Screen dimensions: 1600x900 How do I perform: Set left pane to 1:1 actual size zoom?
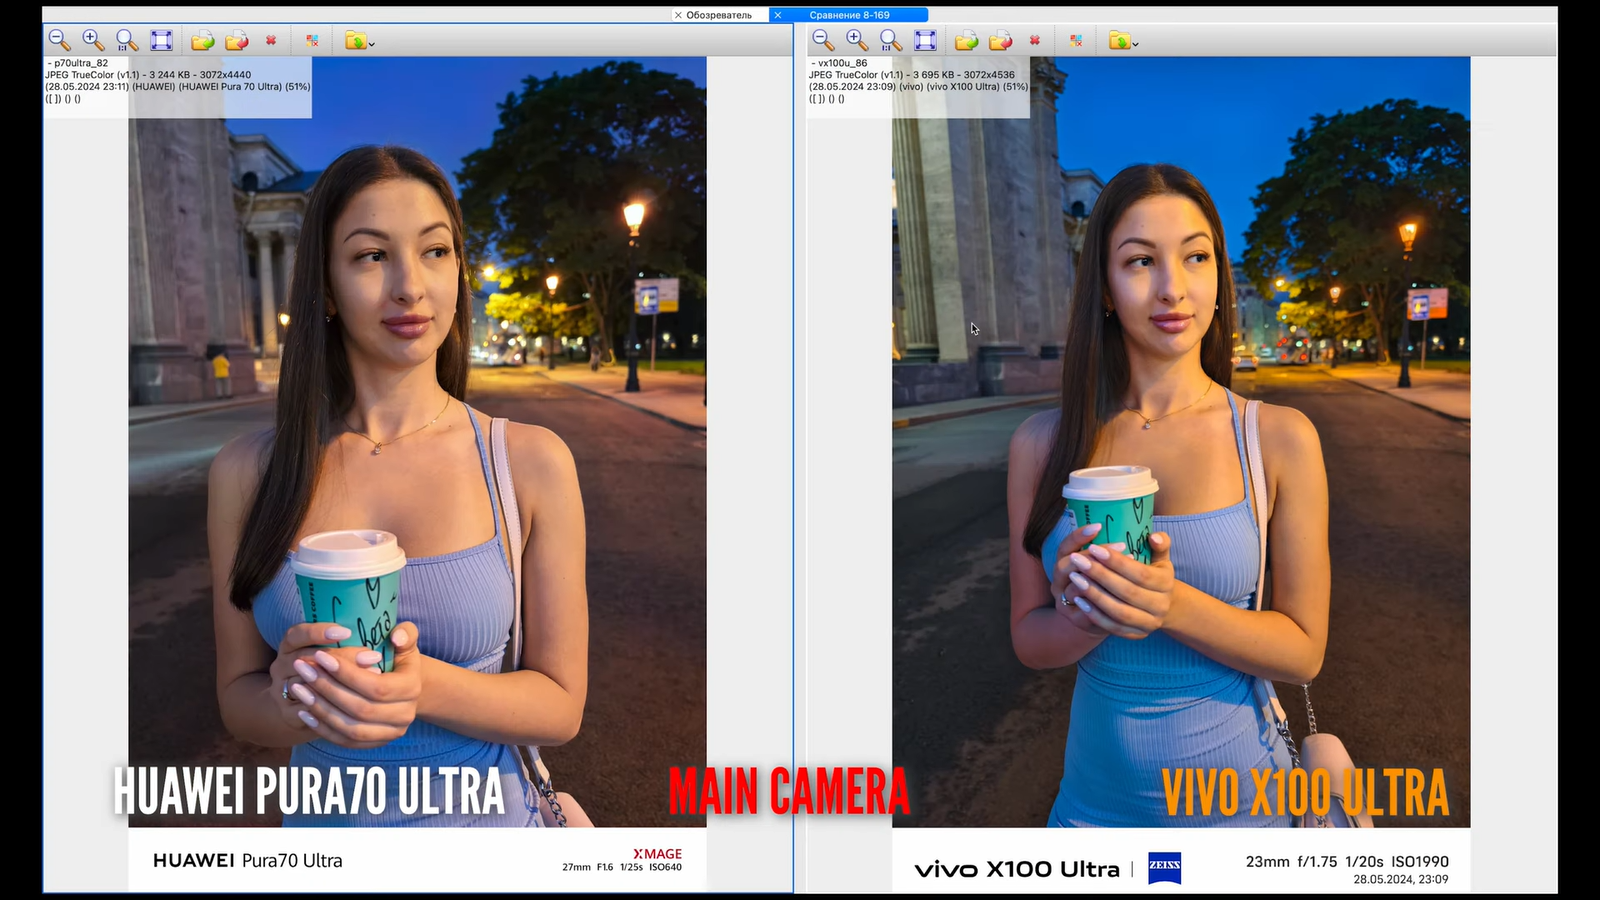click(127, 40)
